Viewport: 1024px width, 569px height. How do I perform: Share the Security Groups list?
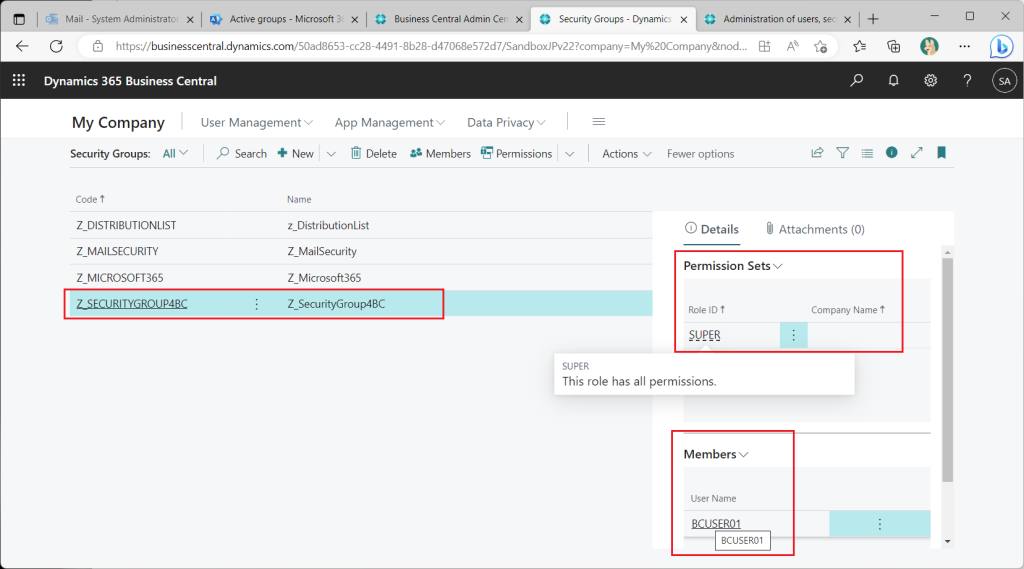coord(817,153)
